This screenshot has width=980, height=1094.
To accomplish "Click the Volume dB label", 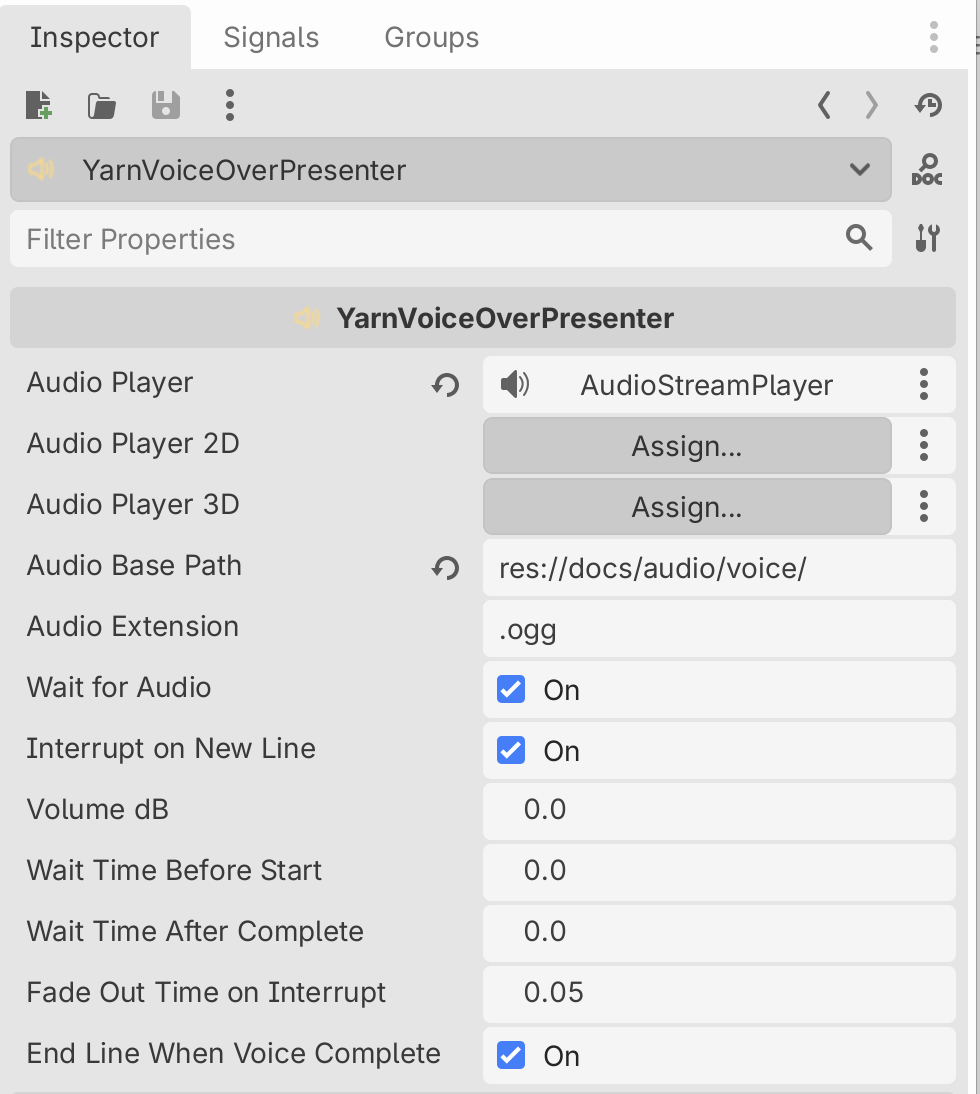I will [x=98, y=809].
